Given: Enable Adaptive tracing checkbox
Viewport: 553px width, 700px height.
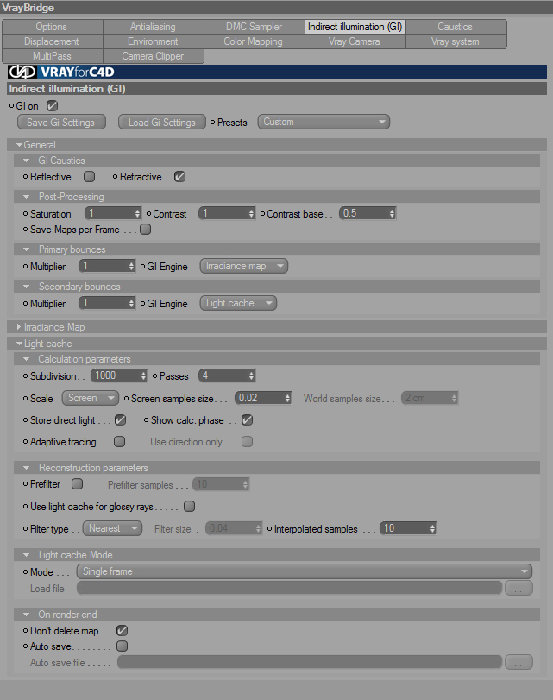Looking at the screenshot, I should pyautogui.click(x=119, y=442).
